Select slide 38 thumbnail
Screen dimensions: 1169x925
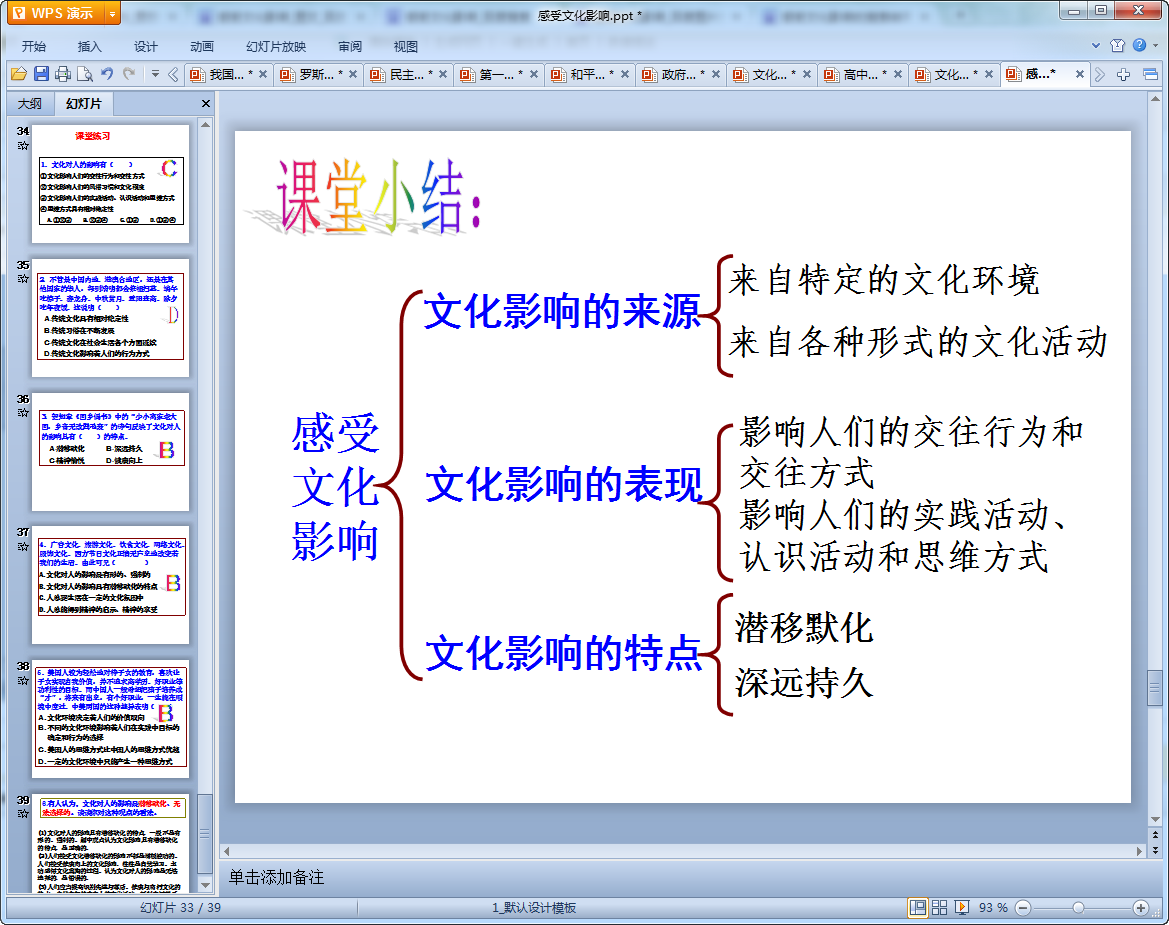point(110,719)
